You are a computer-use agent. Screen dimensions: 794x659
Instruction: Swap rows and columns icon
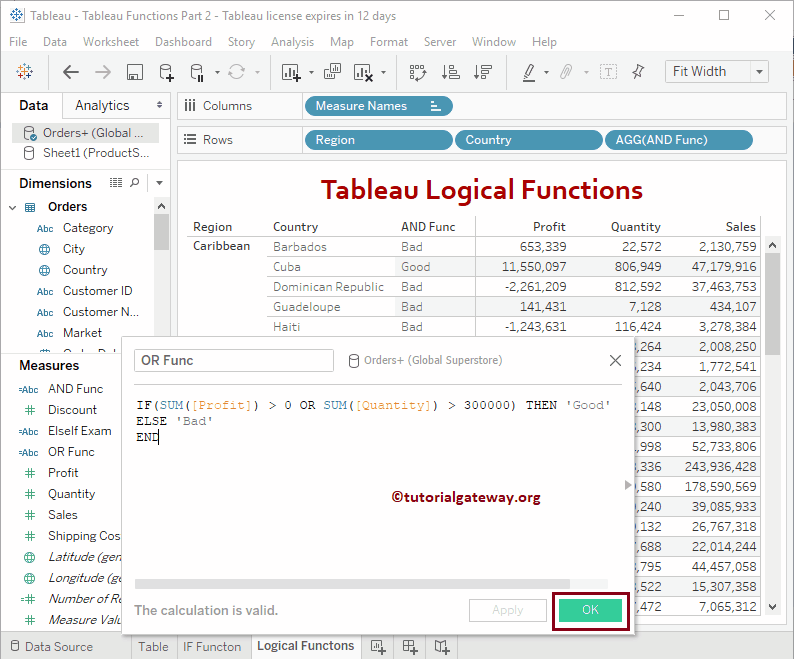click(x=418, y=72)
